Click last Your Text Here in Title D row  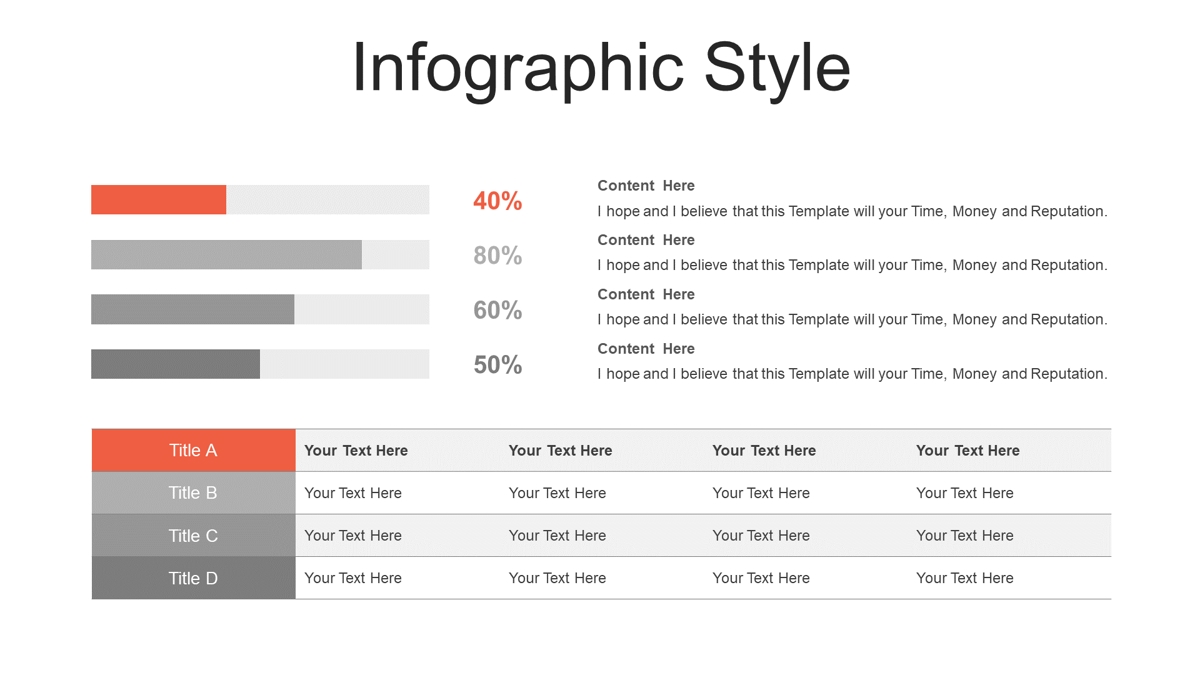click(965, 578)
